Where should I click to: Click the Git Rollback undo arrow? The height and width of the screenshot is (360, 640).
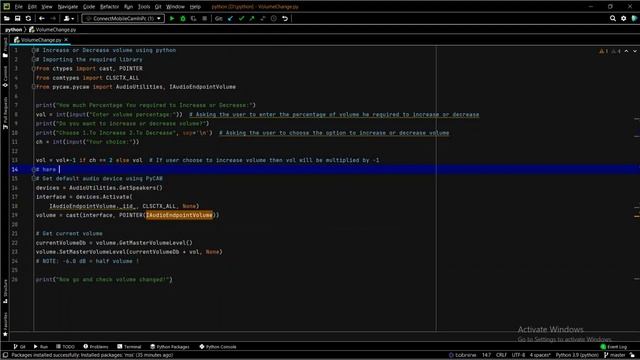click(x=285, y=18)
